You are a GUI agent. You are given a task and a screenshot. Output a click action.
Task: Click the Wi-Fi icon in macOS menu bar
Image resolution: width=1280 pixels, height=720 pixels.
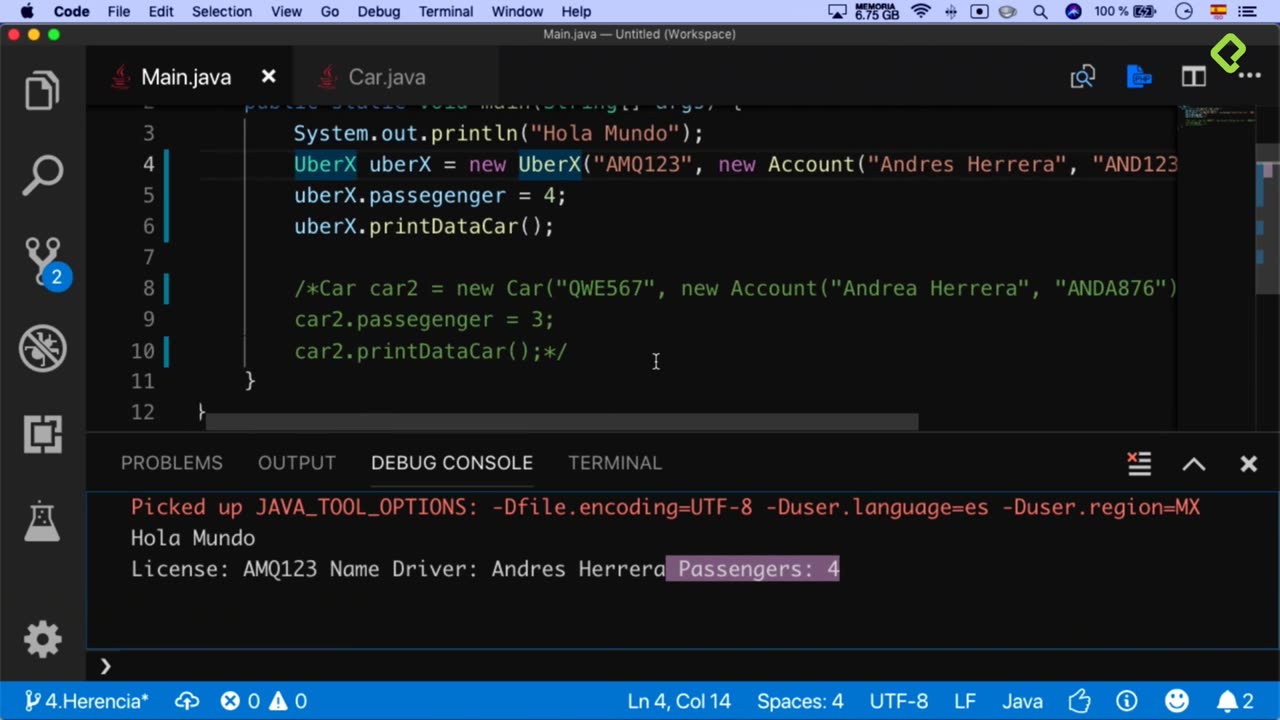point(921,12)
